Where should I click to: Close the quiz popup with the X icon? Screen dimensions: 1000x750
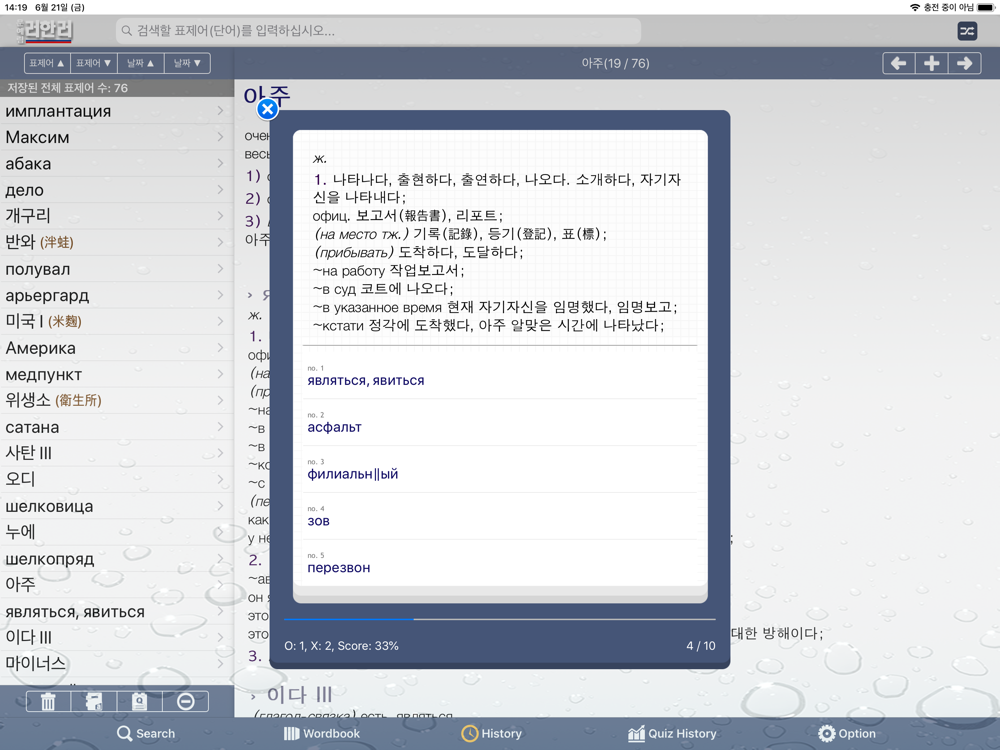tap(267, 109)
